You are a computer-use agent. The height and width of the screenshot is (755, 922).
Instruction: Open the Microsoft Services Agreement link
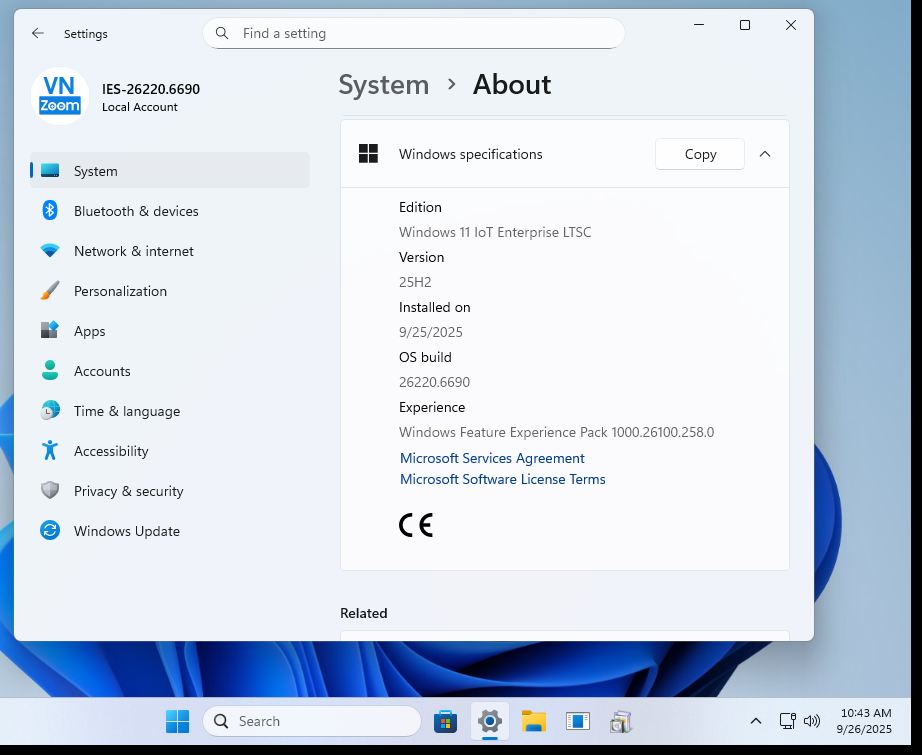click(492, 458)
